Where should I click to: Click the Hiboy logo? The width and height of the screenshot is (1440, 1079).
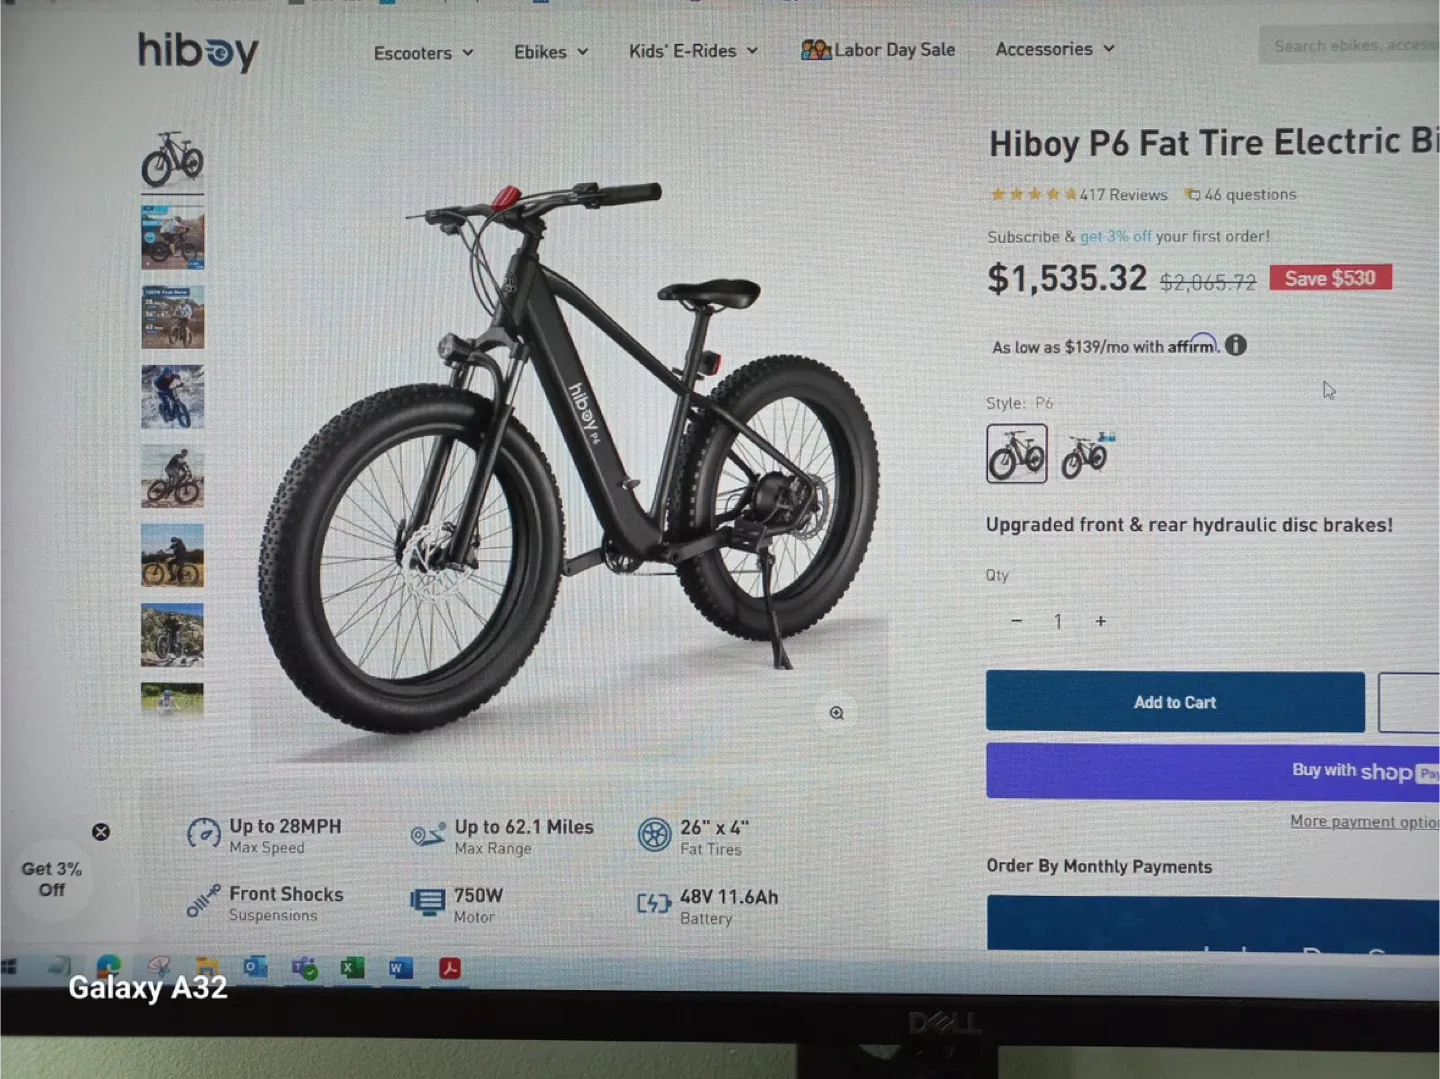(197, 52)
